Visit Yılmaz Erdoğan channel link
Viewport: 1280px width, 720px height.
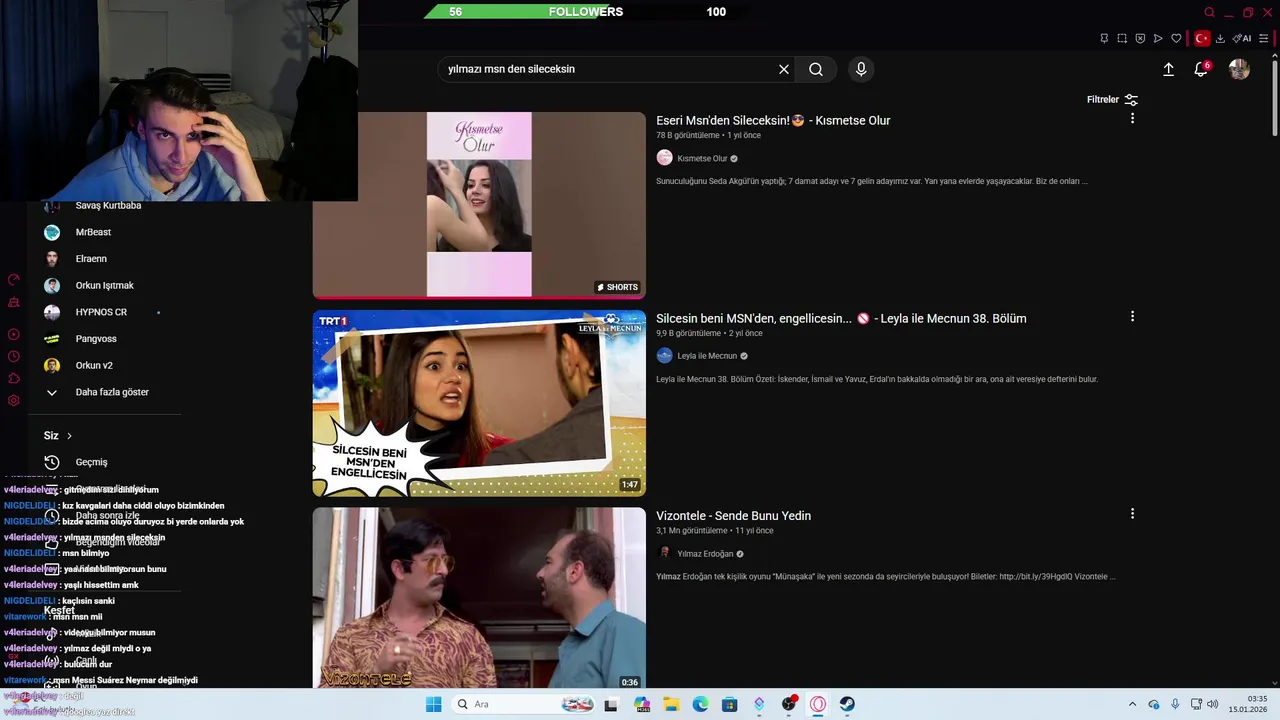click(x=705, y=554)
